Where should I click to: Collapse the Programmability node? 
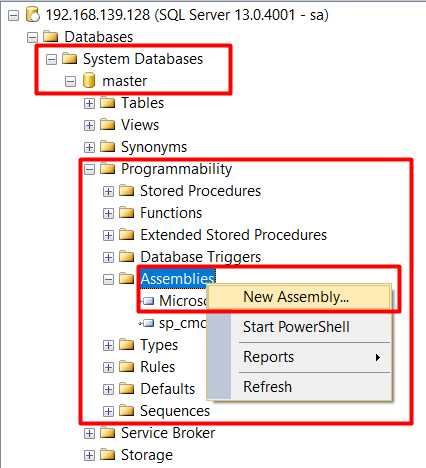(x=89, y=169)
